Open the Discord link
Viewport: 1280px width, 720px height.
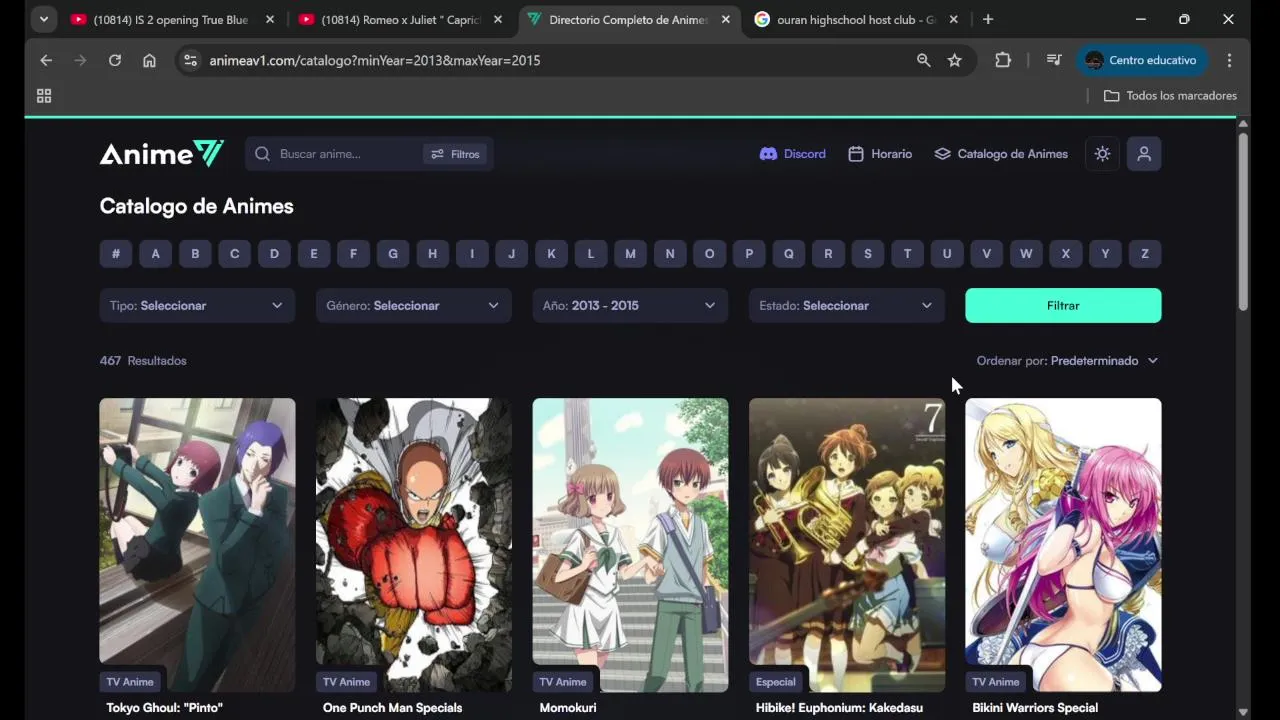tap(793, 154)
